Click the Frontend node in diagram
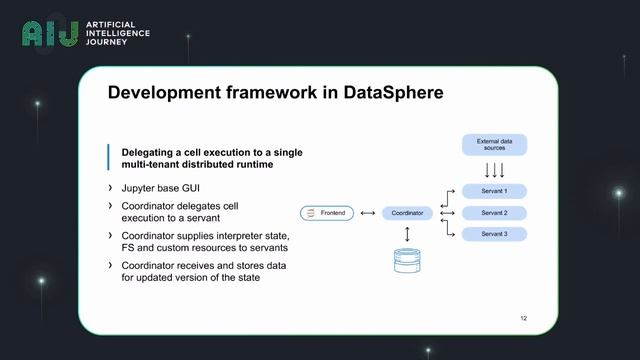640x360 pixels. coord(327,213)
